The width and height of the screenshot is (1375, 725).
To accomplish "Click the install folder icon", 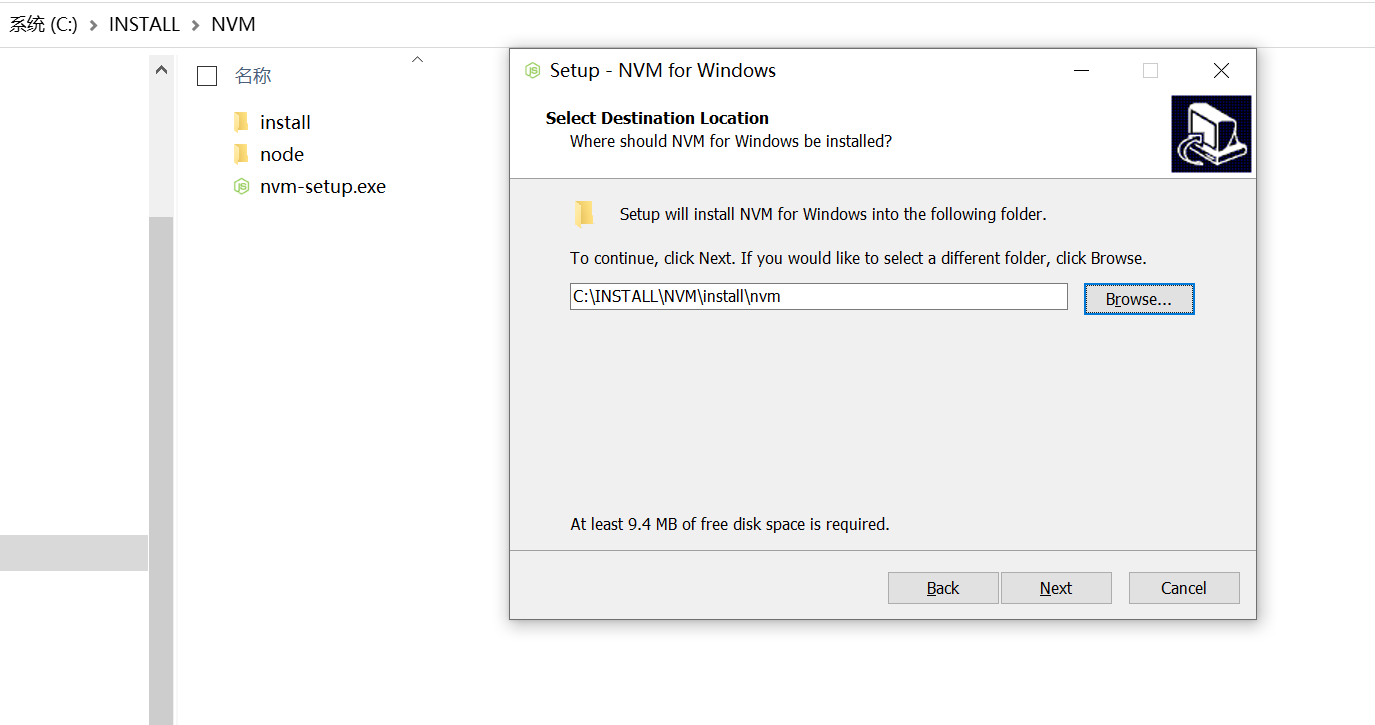I will 241,122.
